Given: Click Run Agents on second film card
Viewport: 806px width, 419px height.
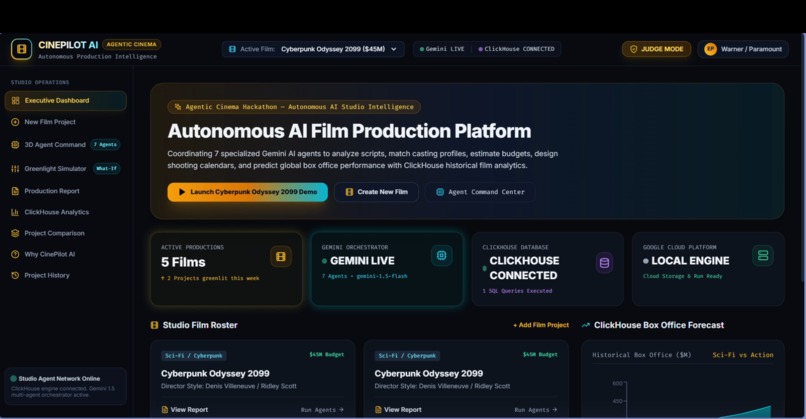Looking at the screenshot, I should 536,410.
